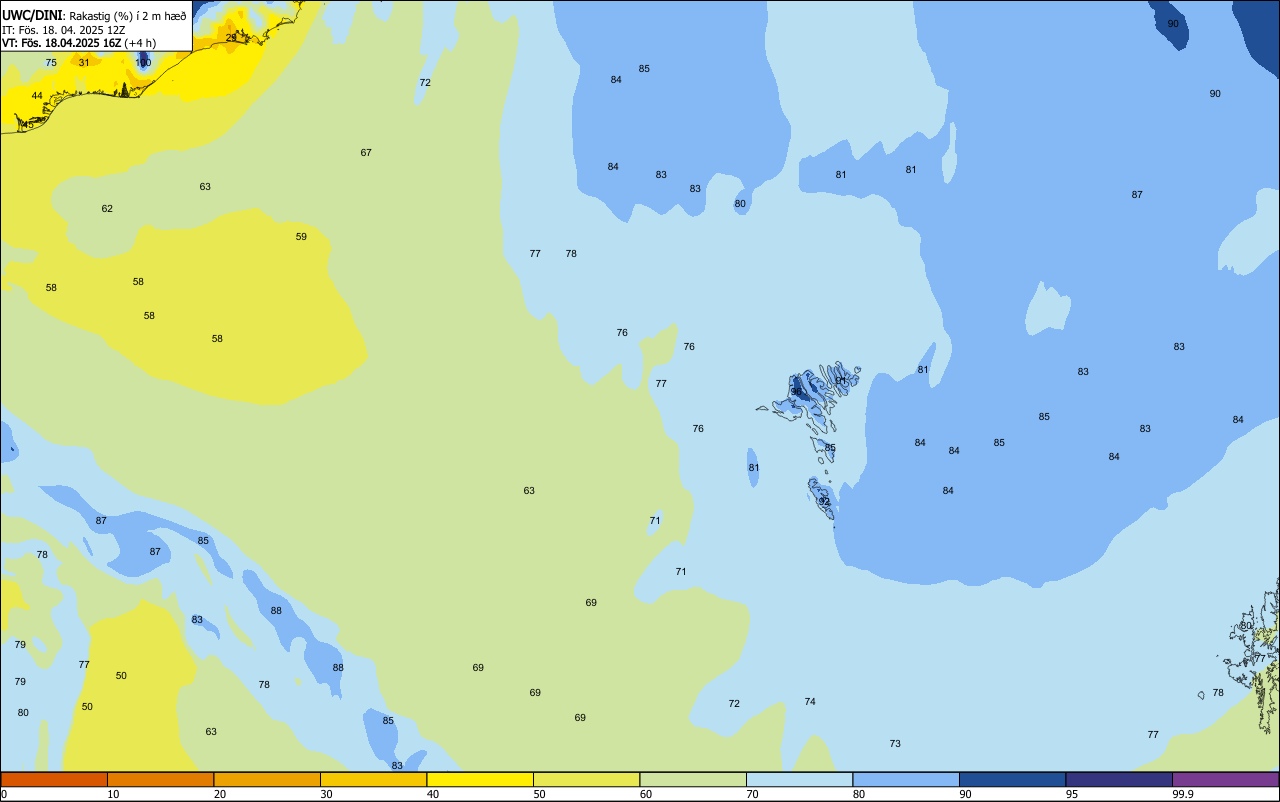Viewport: 1280px width, 802px height.
Task: Click the '73' humidity value on the map
Action: pyautogui.click(x=895, y=744)
